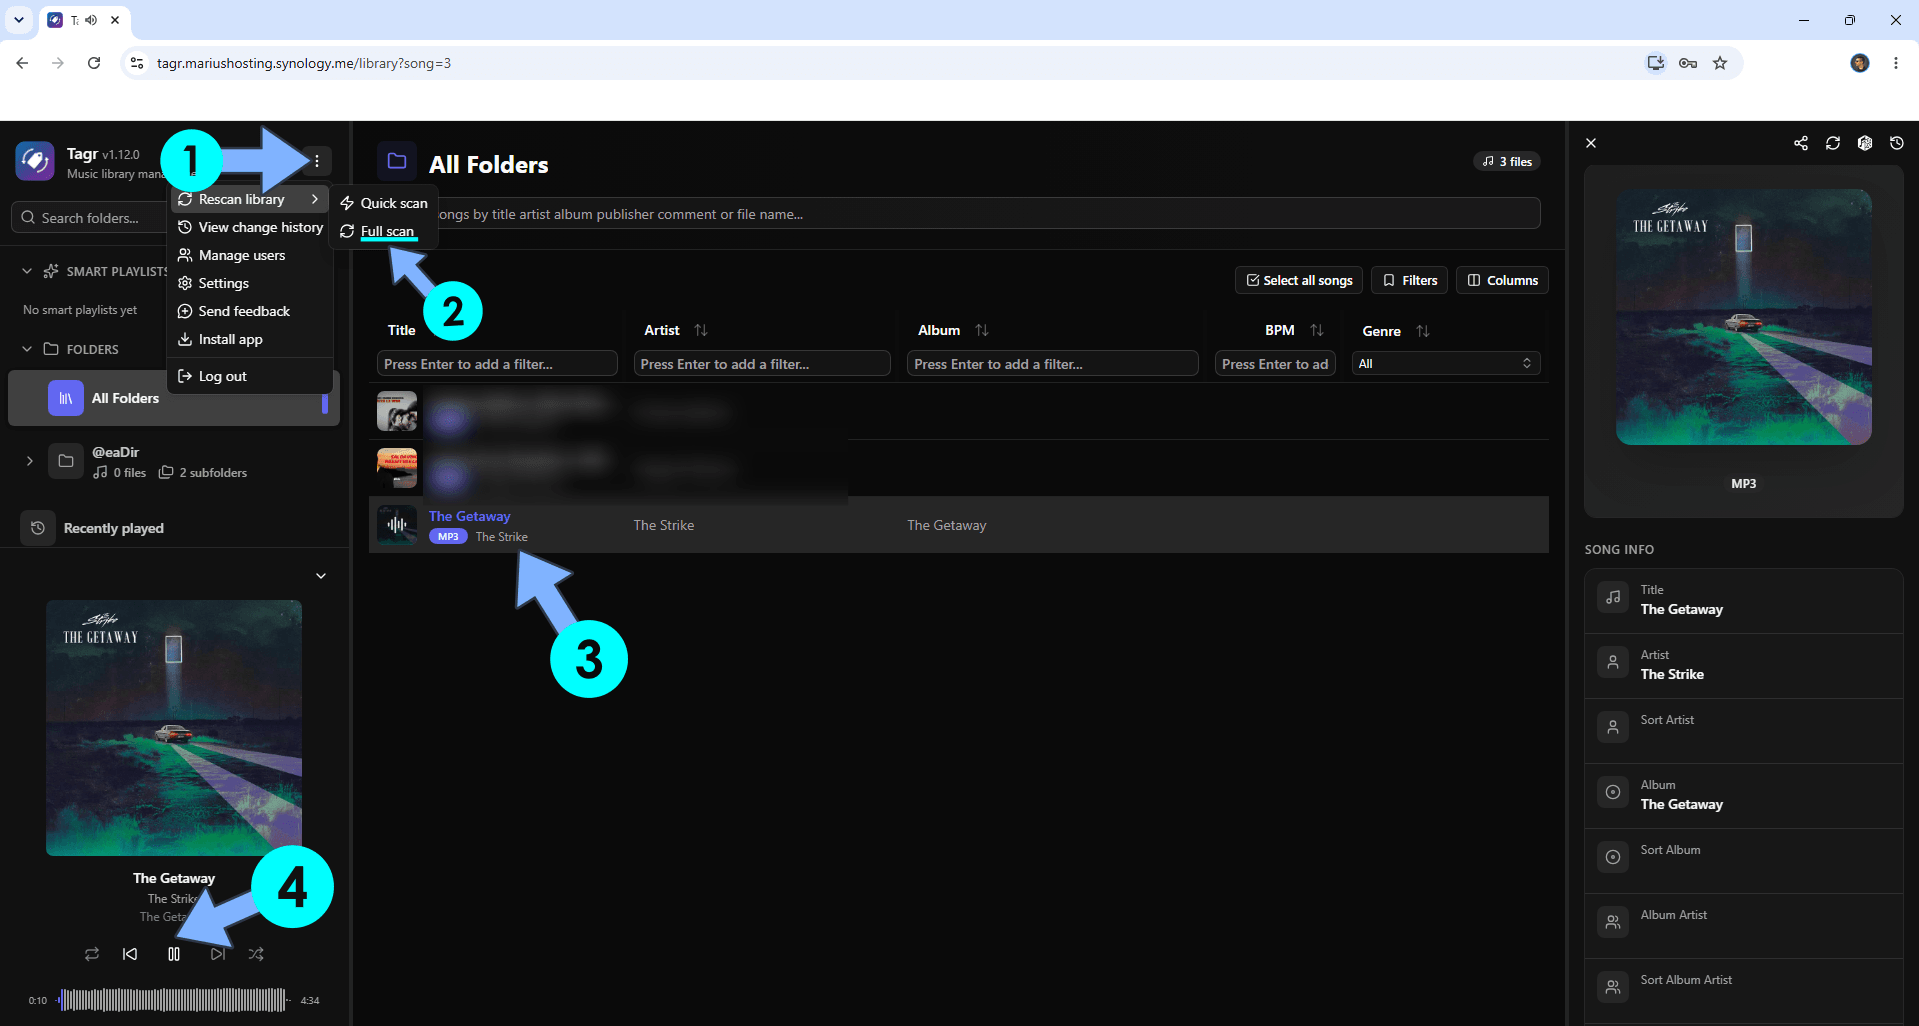Sort the table by Artist
The width and height of the screenshot is (1919, 1026).
[x=701, y=330]
